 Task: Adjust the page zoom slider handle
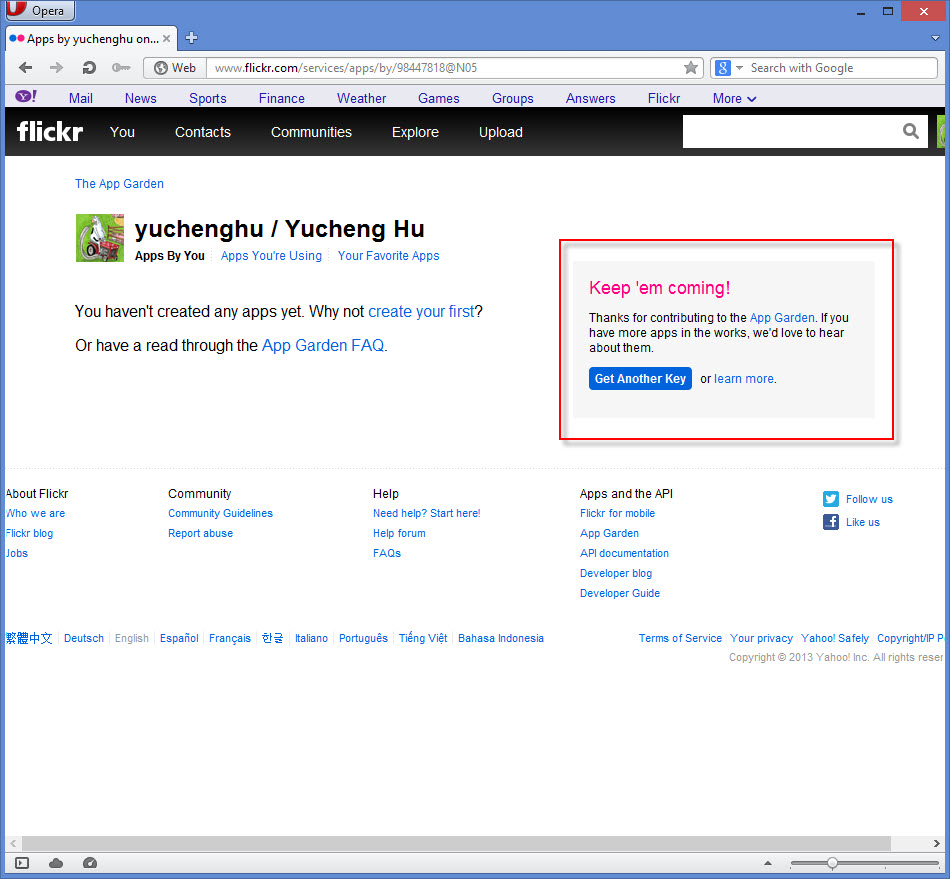832,863
